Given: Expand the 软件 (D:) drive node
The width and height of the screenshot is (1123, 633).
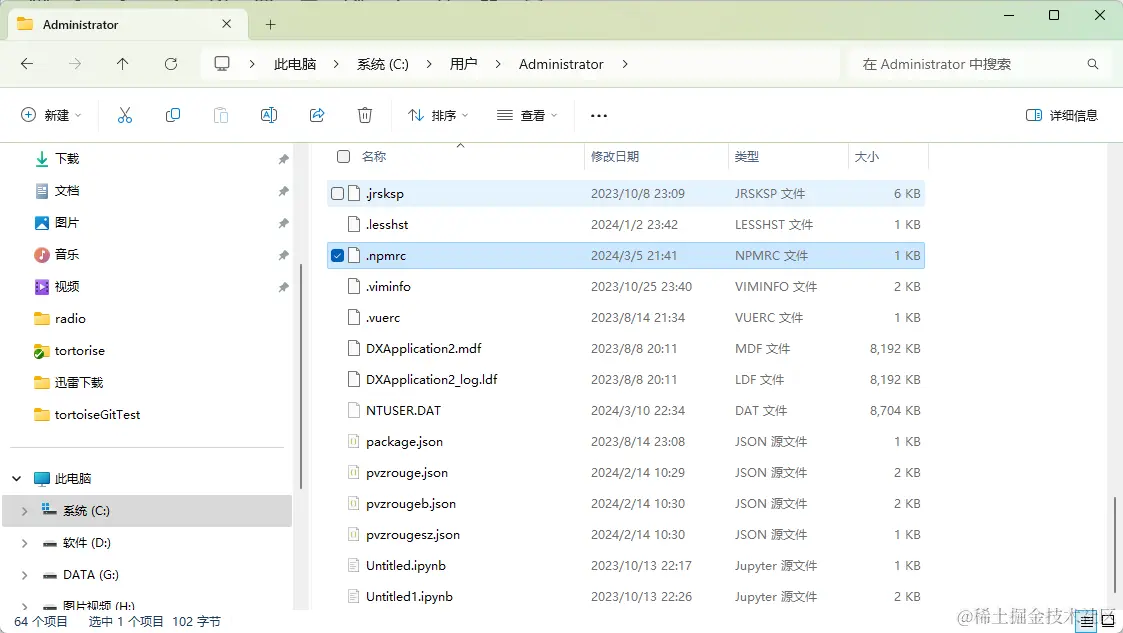Looking at the screenshot, I should click(24, 543).
